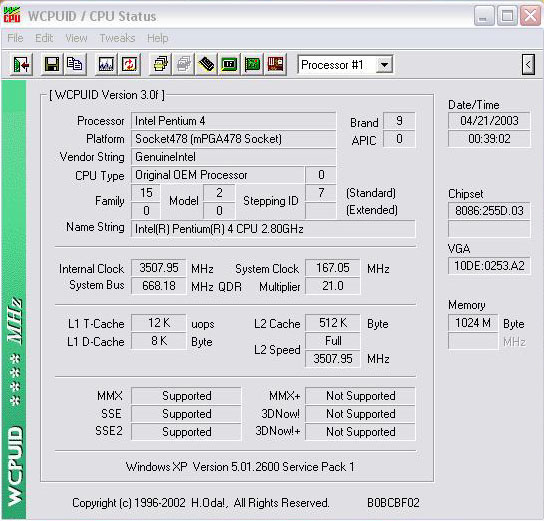This screenshot has width=544, height=521.
Task: Open the stacked windows feature flags icon
Action: pyautogui.click(x=160, y=64)
